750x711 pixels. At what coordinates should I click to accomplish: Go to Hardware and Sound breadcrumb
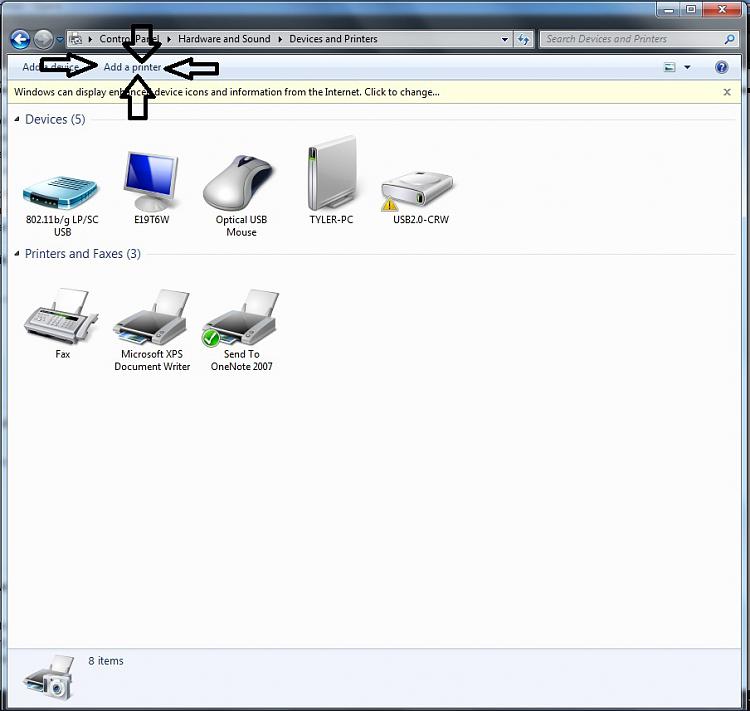coord(224,39)
